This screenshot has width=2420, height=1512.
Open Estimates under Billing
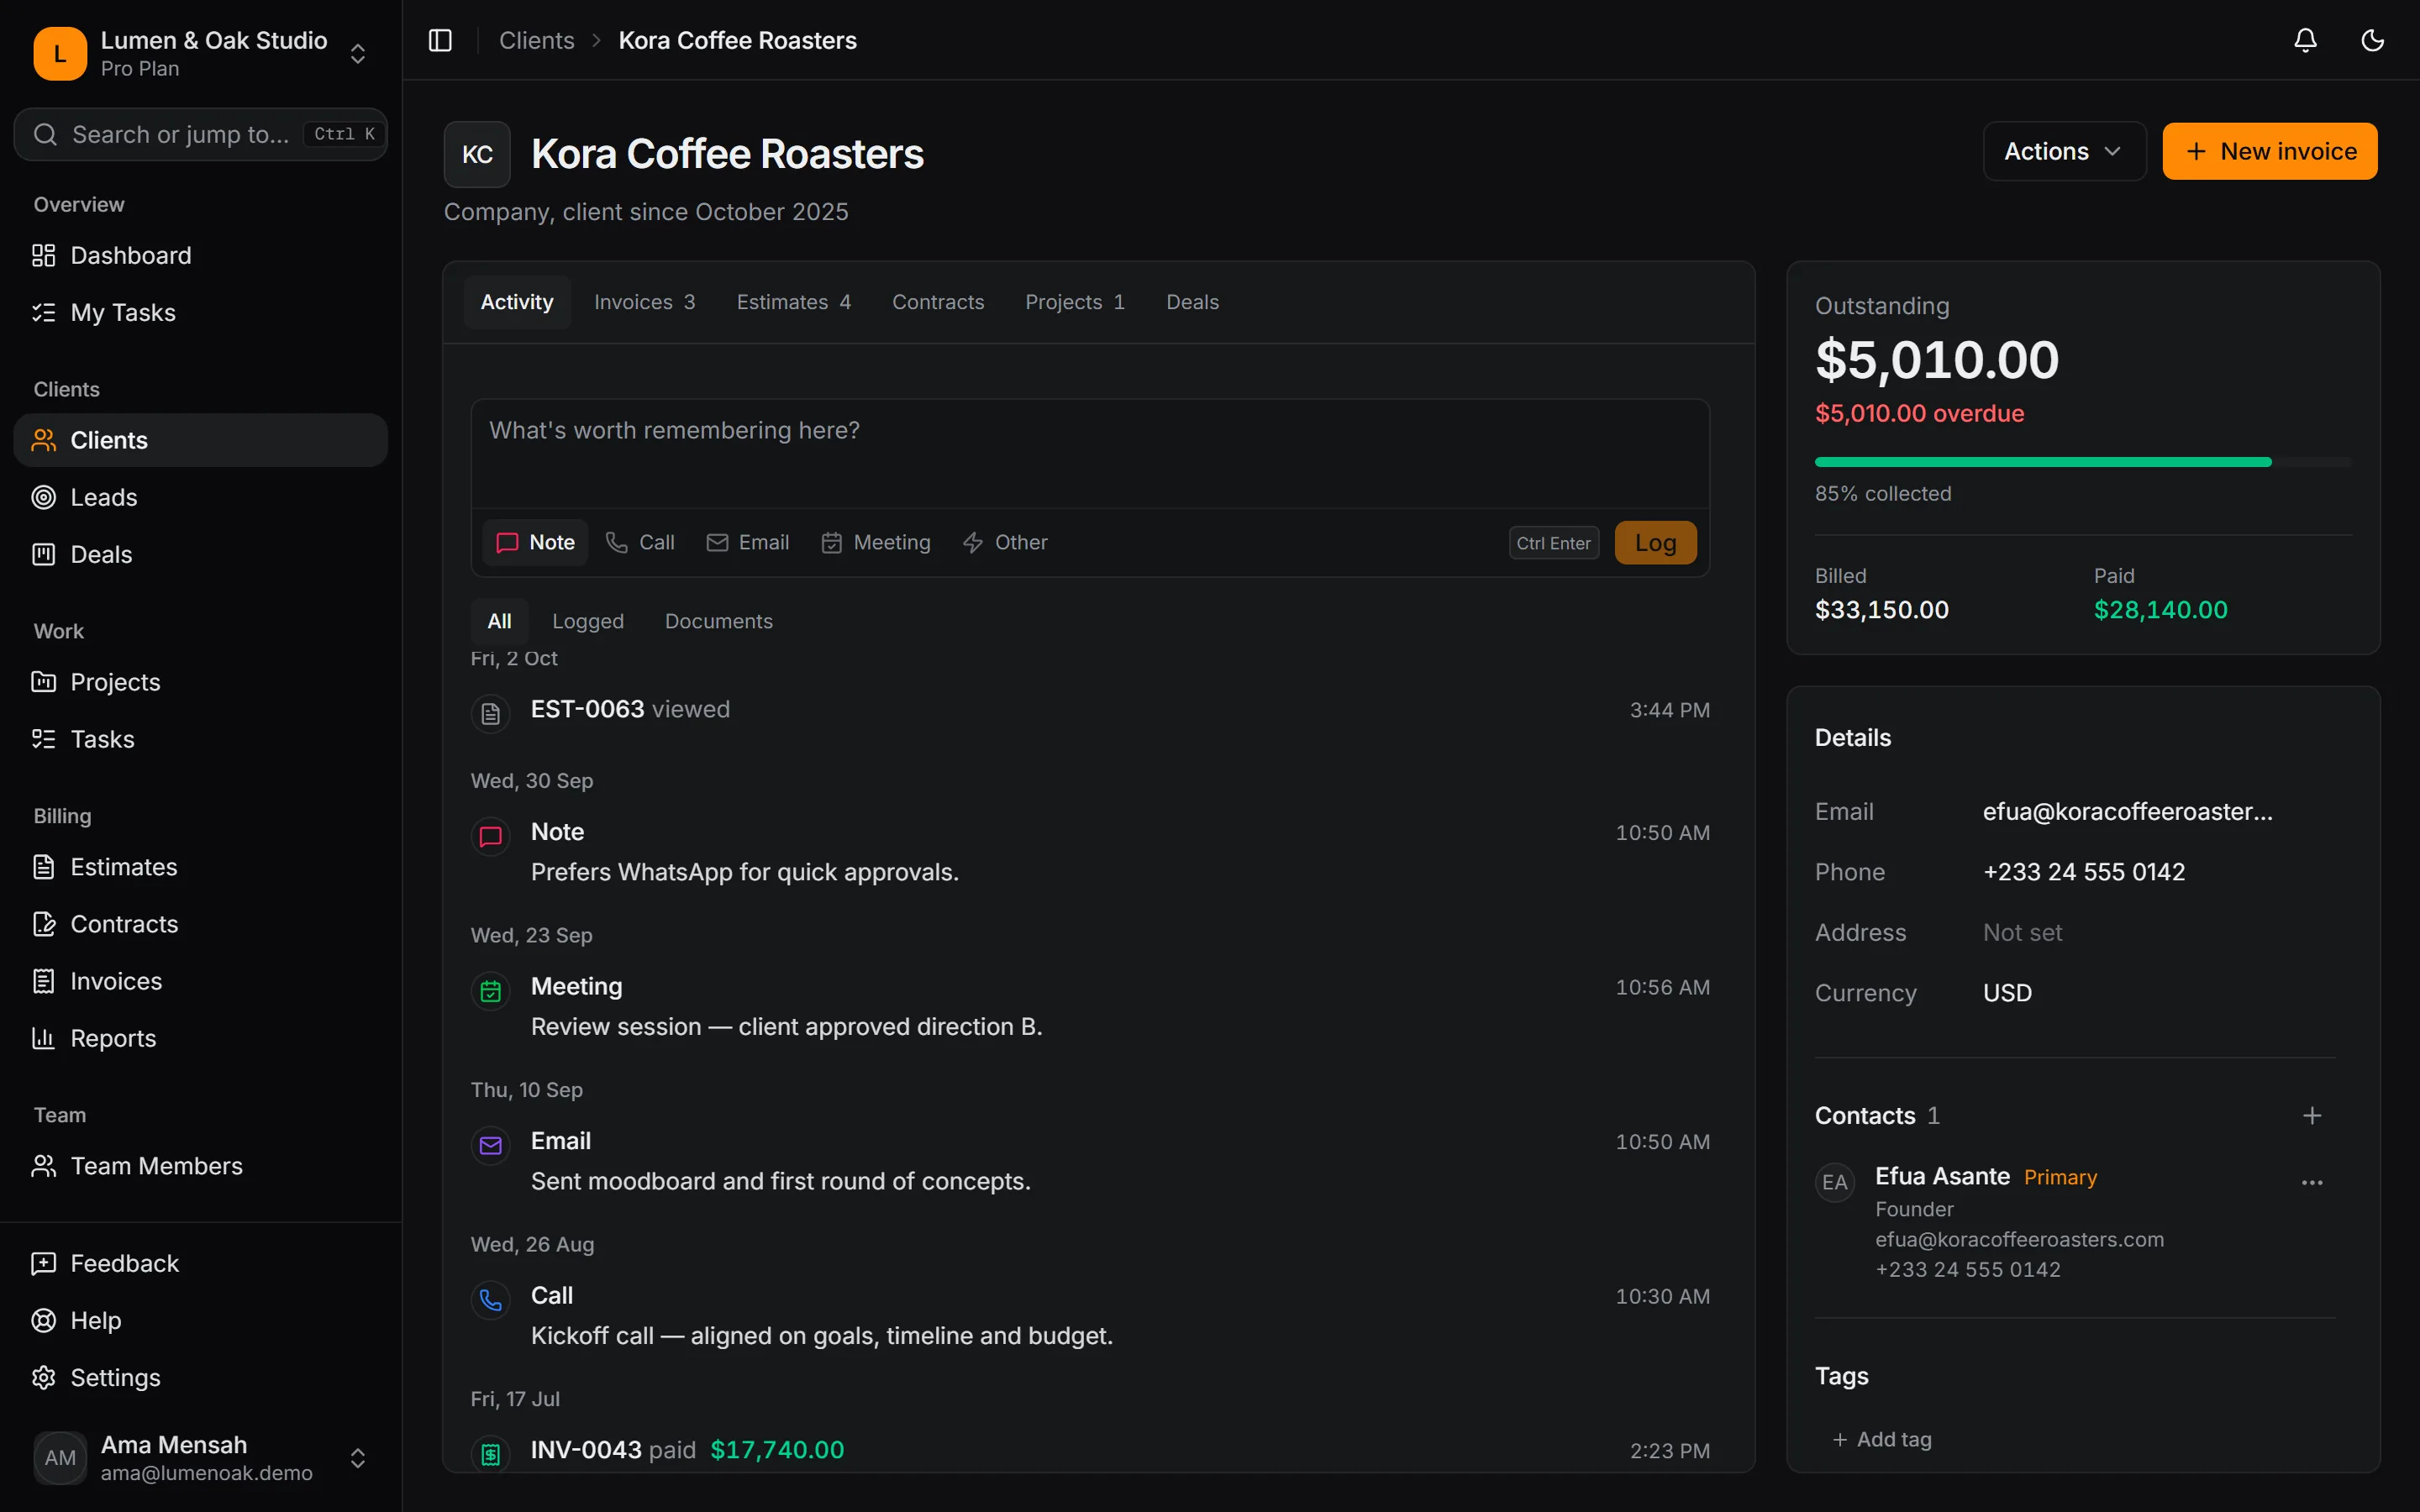coord(200,867)
